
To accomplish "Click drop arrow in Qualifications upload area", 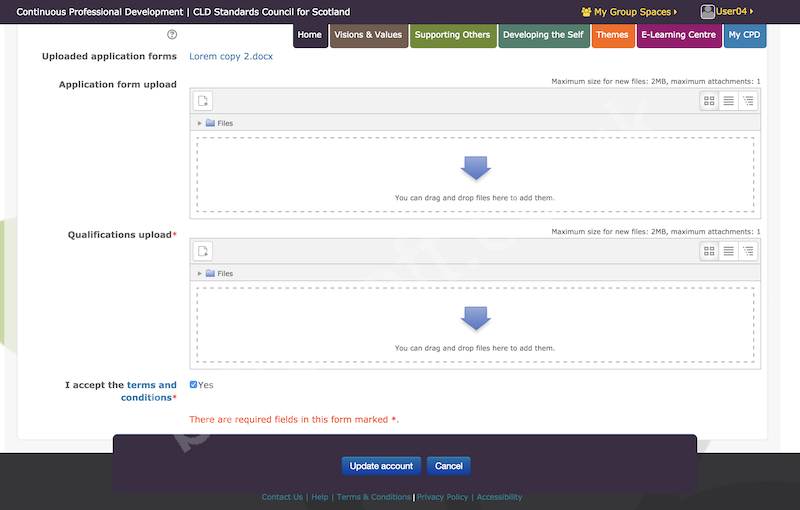I will click(476, 318).
